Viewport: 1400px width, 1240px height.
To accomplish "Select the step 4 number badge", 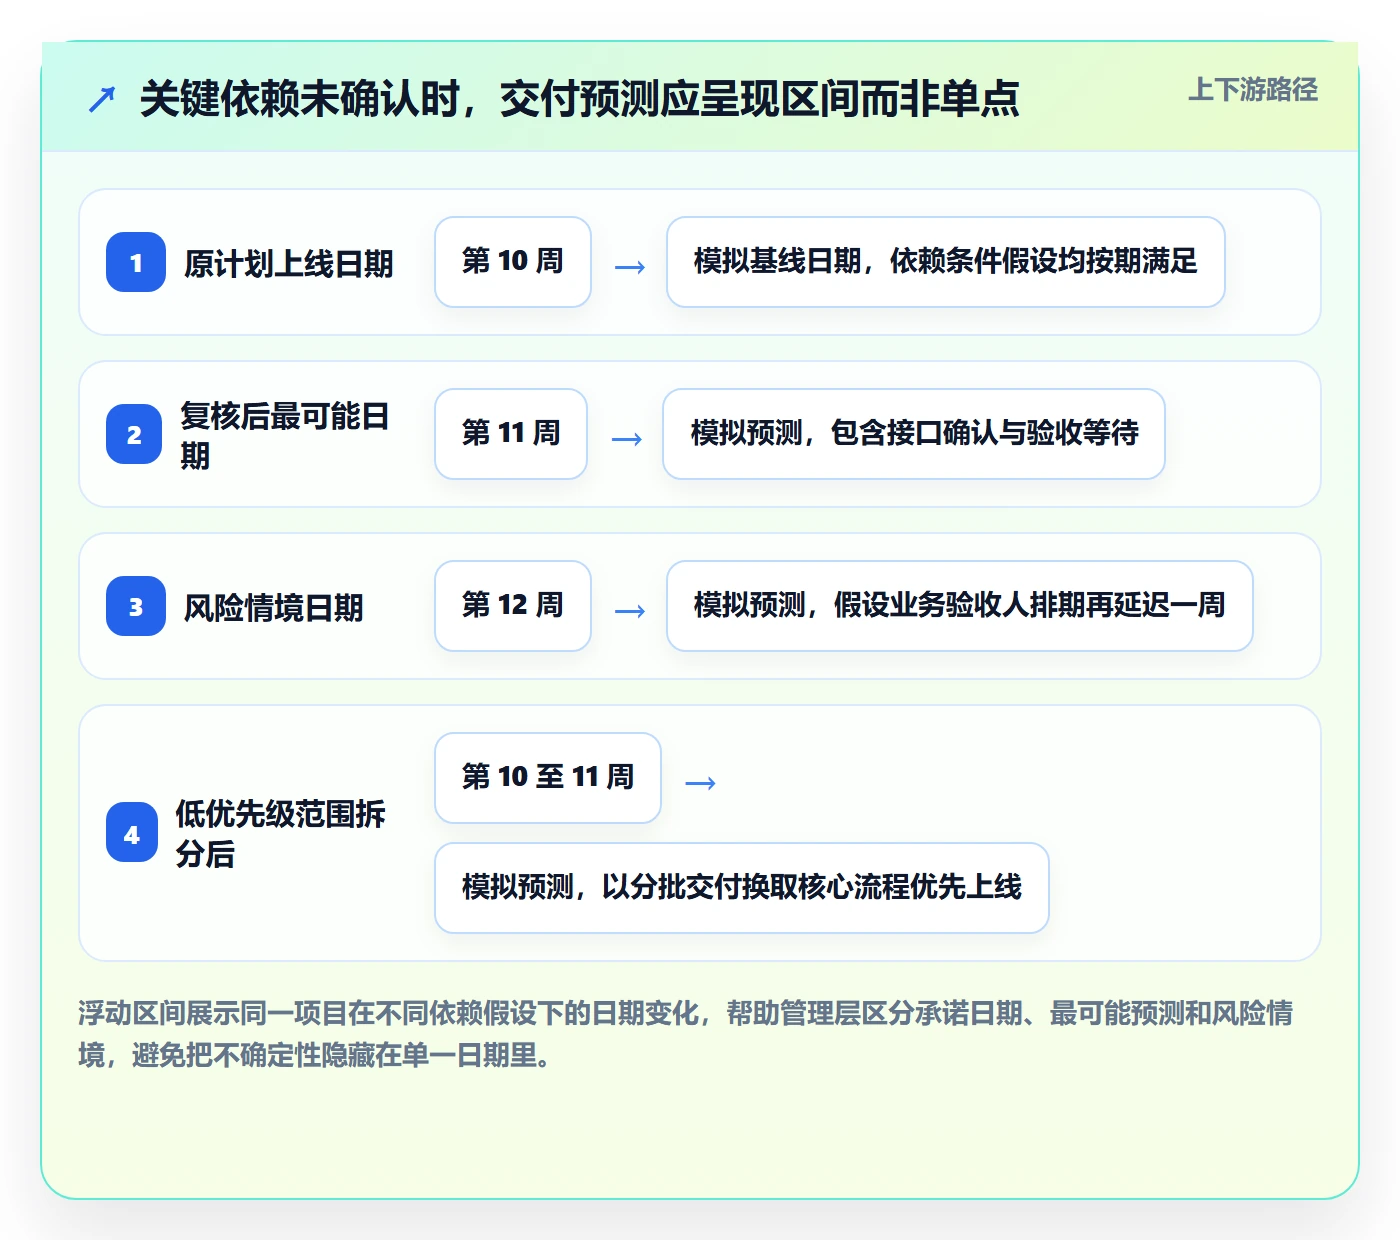I will tap(132, 833).
